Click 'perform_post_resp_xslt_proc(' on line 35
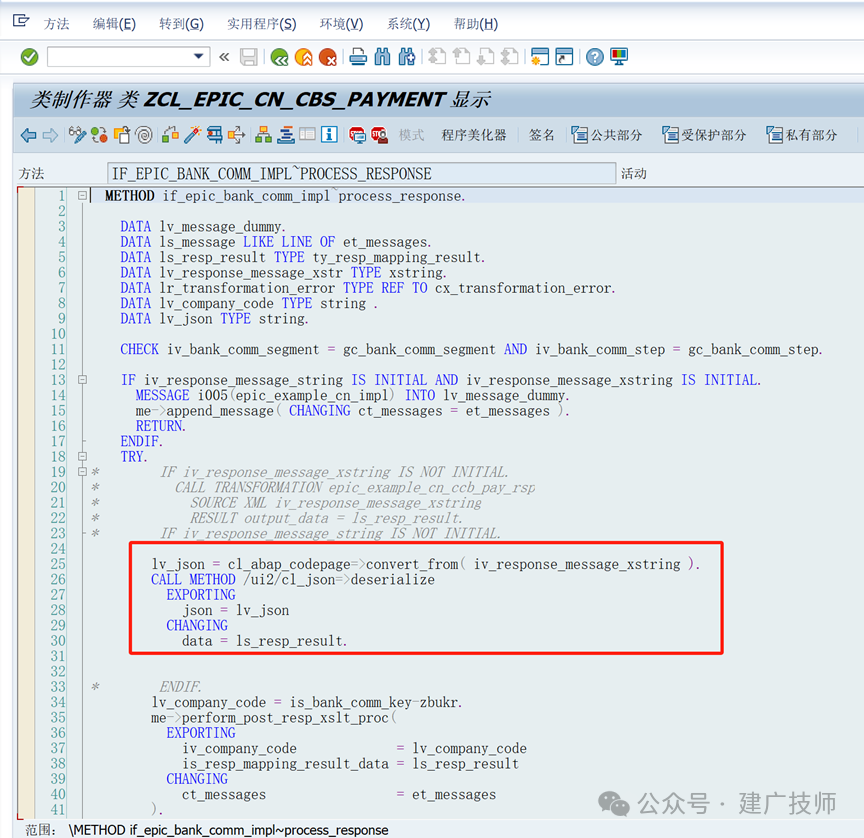Screen dimensions: 864x838 pos(289,718)
